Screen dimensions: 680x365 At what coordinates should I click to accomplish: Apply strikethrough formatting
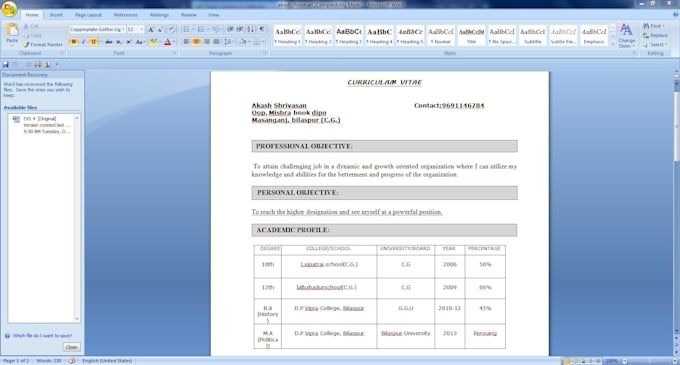coord(108,42)
